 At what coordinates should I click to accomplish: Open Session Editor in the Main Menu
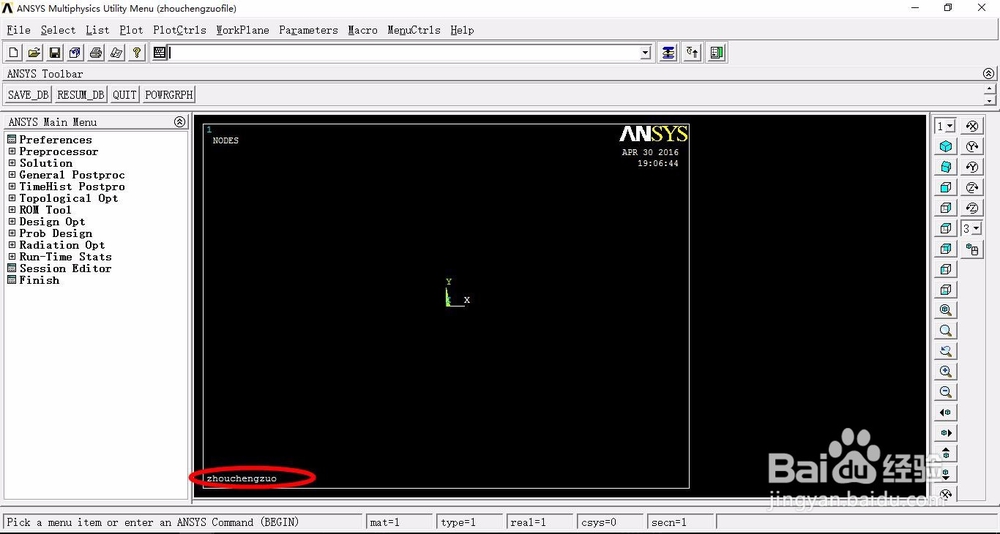click(x=65, y=268)
